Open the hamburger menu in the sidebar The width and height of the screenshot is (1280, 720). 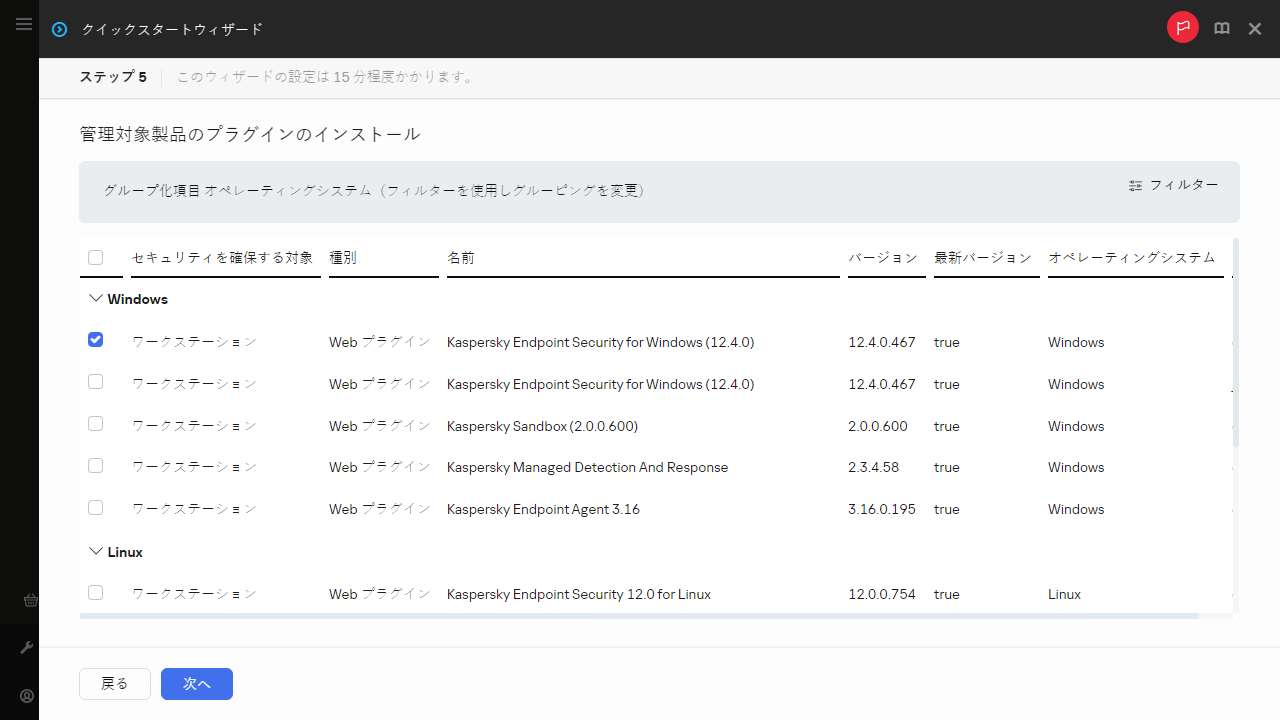24,24
